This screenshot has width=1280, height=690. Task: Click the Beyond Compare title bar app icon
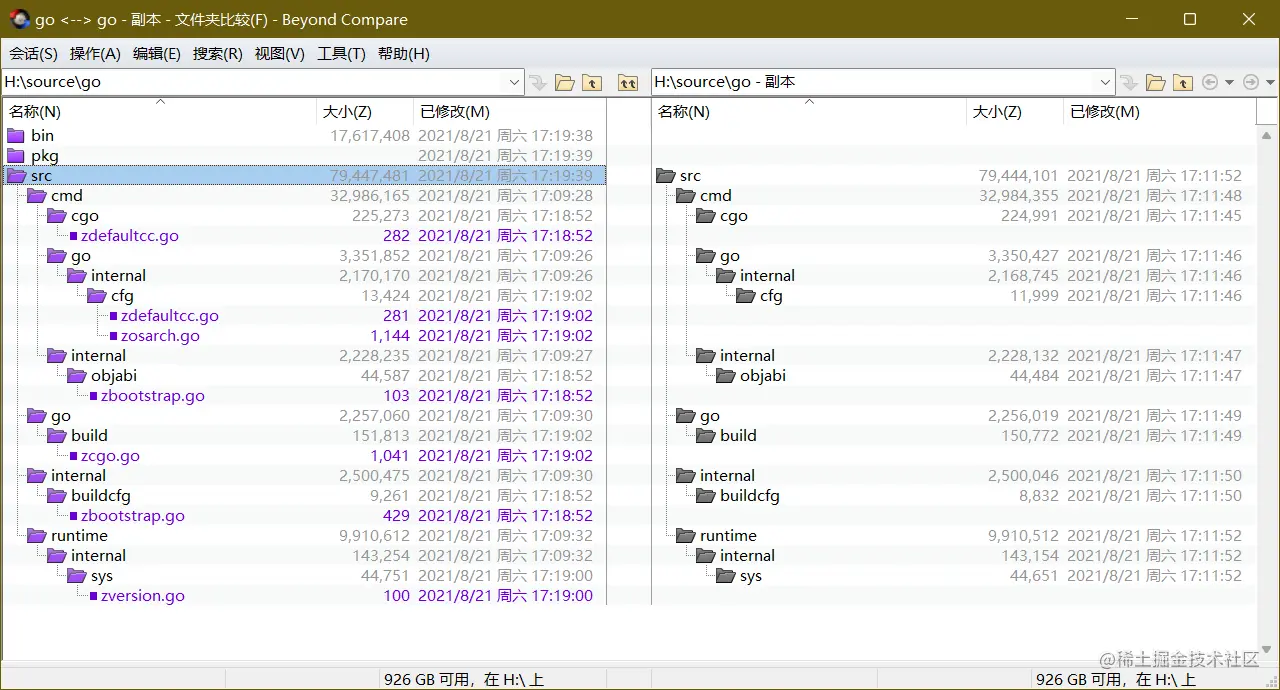[19, 19]
